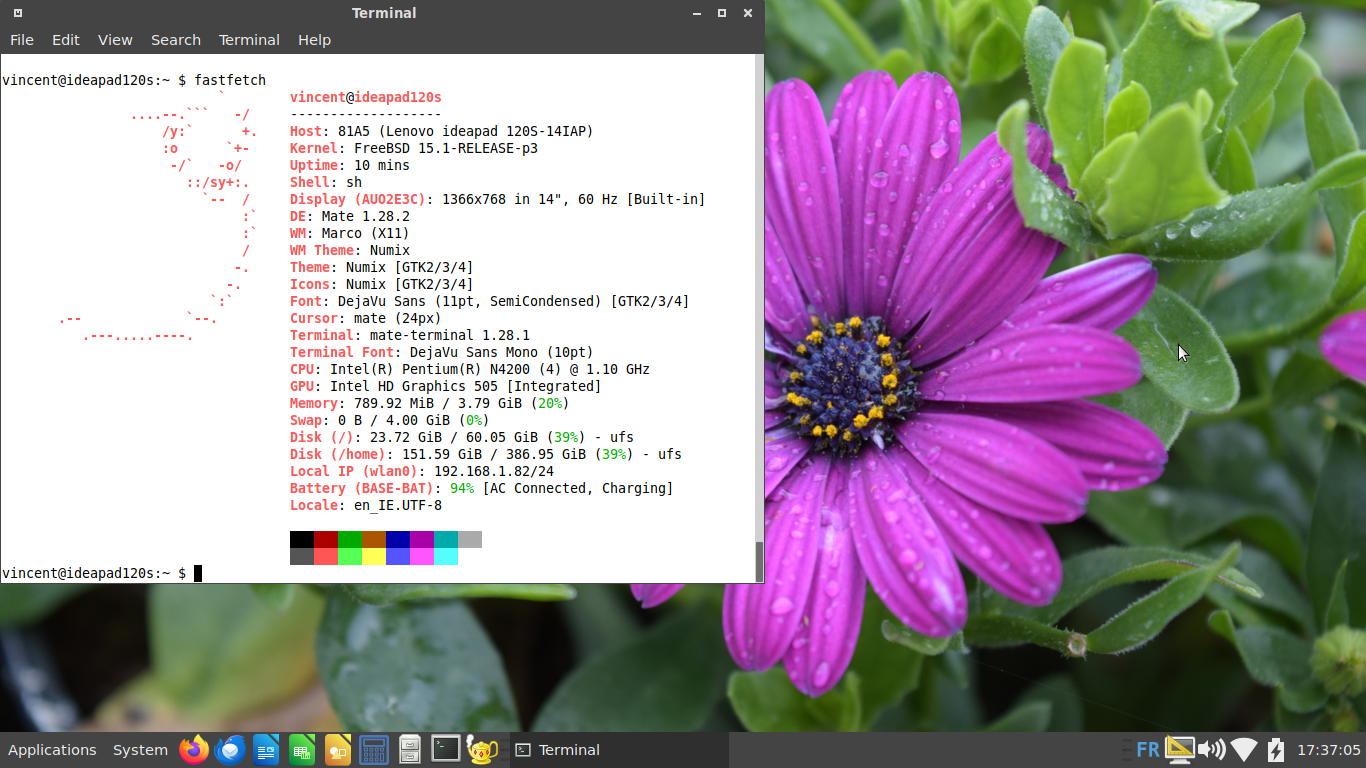Open the window menu icon in title bar
1366x768 pixels.
[18, 13]
